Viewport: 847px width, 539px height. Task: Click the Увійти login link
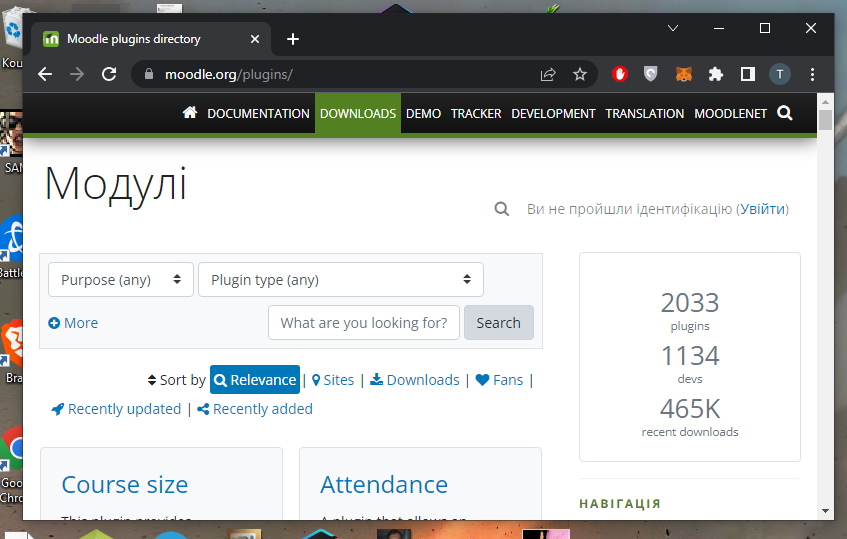click(762, 209)
